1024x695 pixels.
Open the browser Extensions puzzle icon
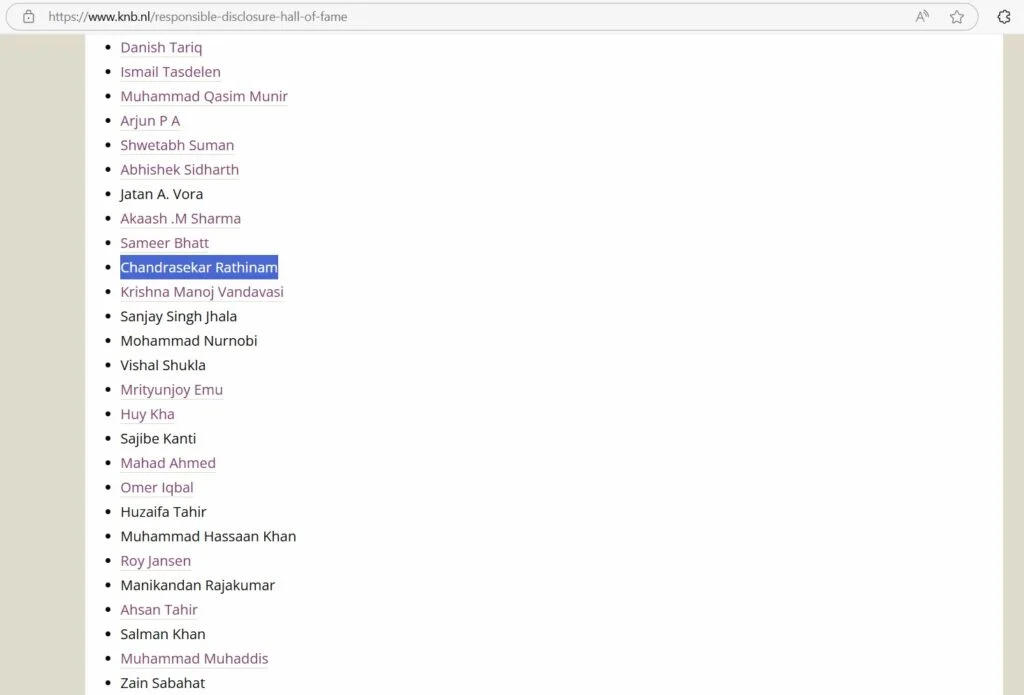coord(1004,17)
